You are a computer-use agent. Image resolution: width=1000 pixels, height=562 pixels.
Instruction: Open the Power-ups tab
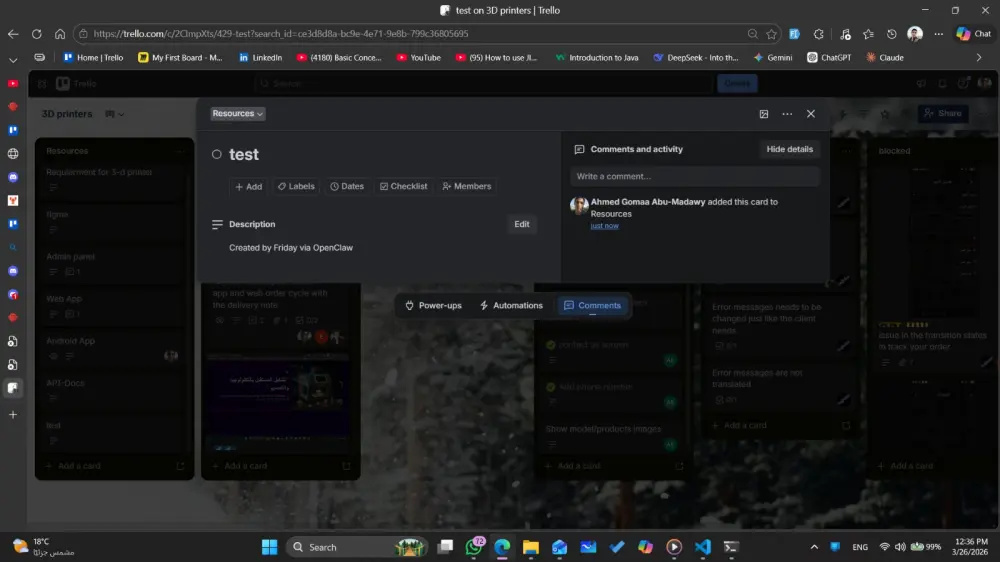click(433, 305)
